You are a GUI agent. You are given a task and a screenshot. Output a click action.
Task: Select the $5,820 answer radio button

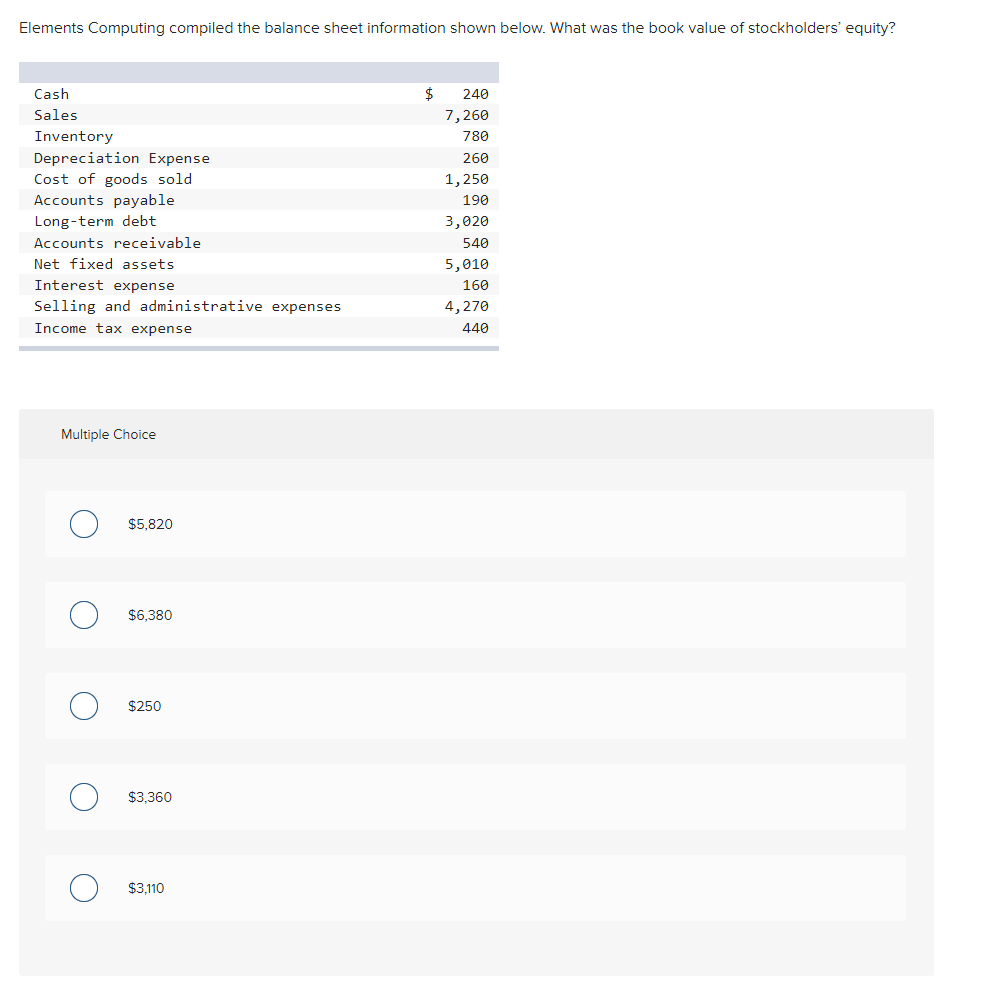tap(84, 524)
